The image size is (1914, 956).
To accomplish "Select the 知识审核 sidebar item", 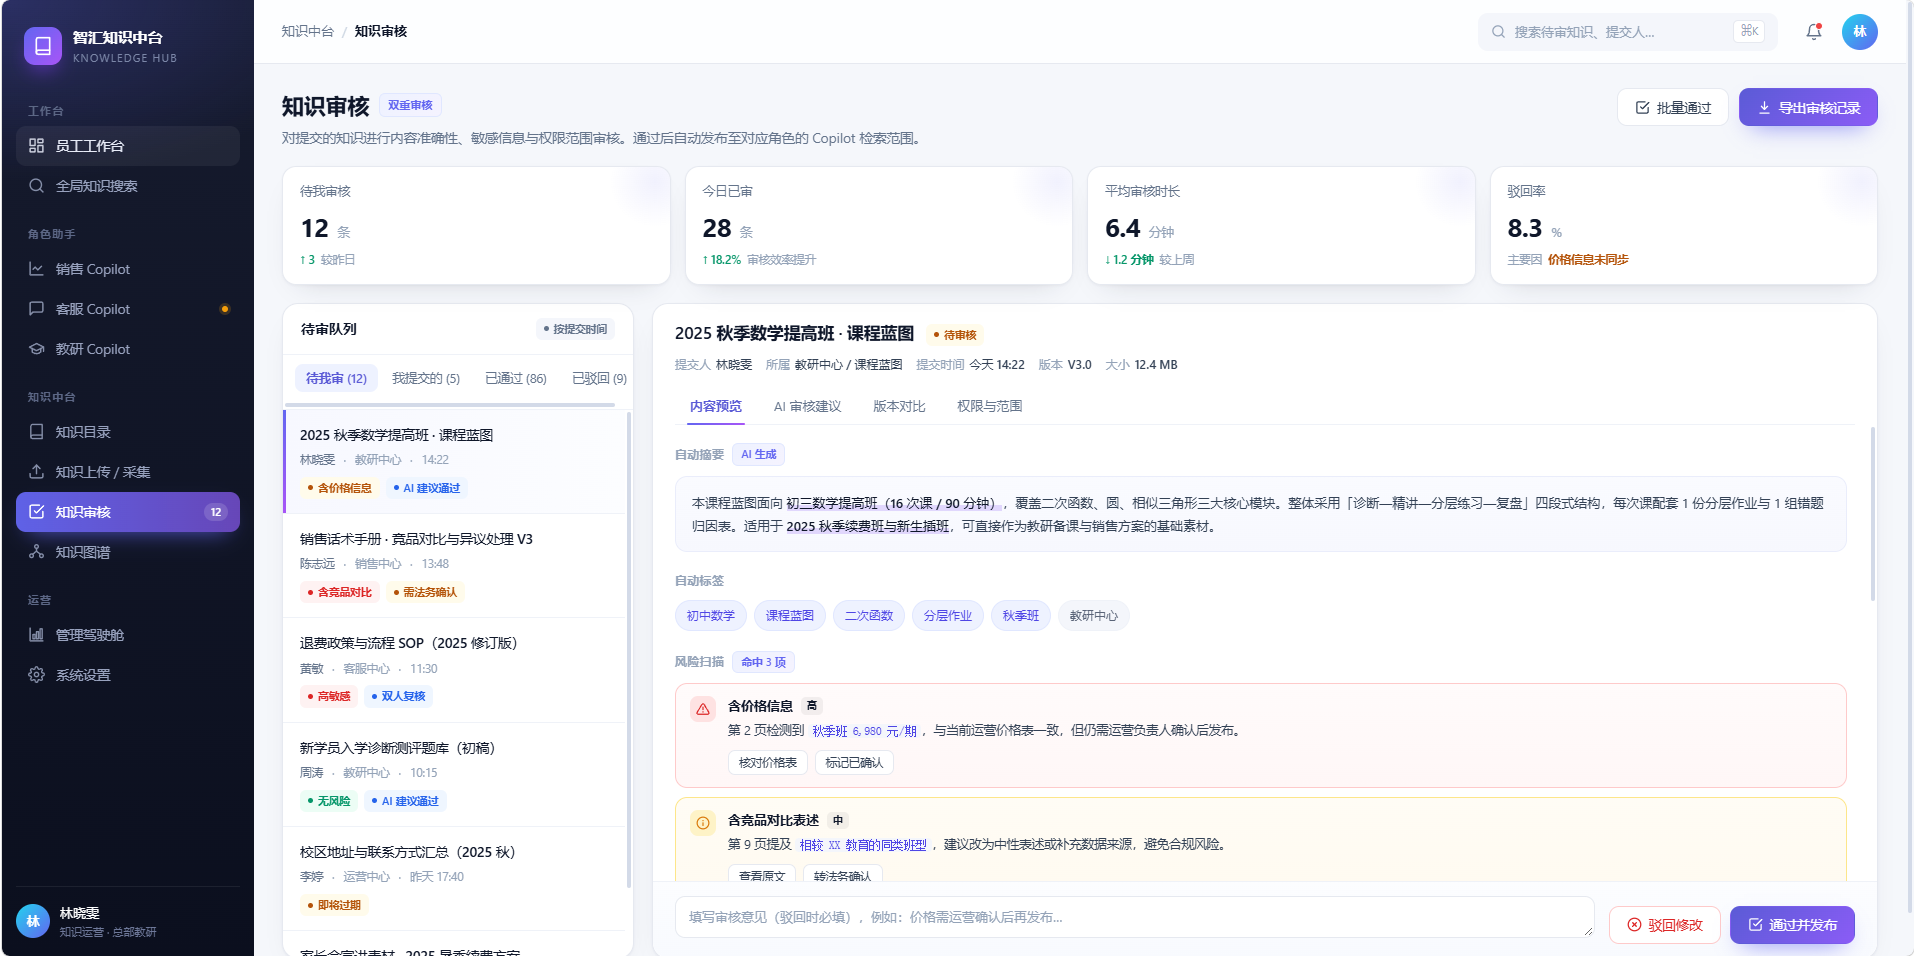I will tap(128, 512).
